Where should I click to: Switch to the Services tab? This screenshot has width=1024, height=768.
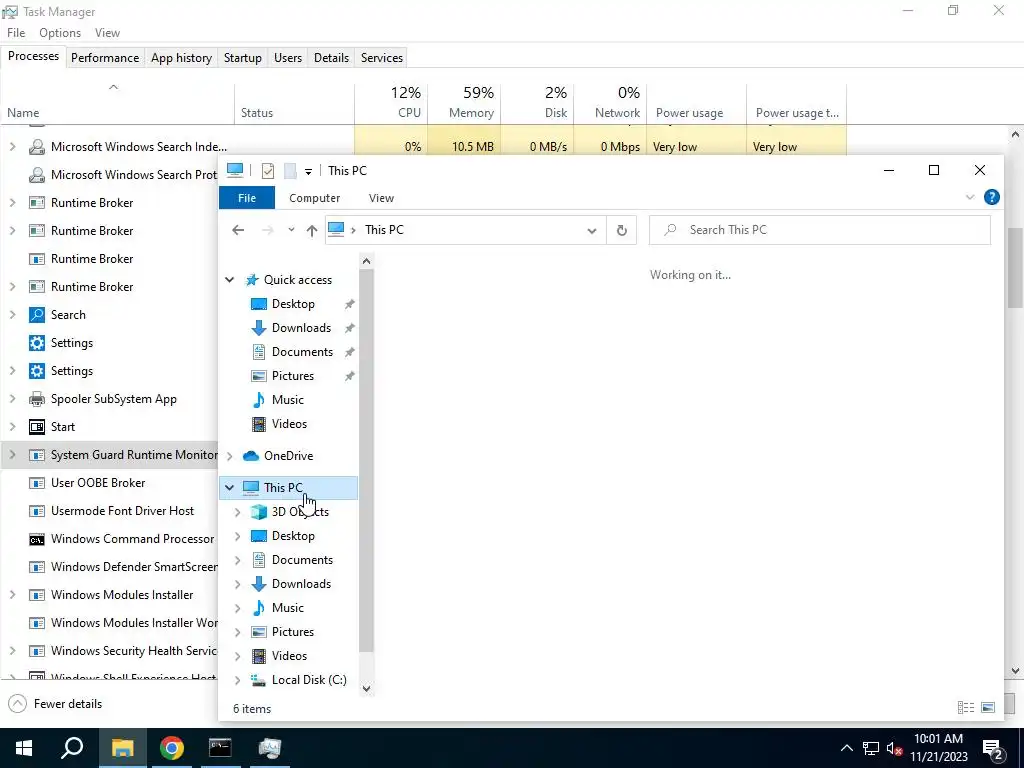tap(381, 57)
